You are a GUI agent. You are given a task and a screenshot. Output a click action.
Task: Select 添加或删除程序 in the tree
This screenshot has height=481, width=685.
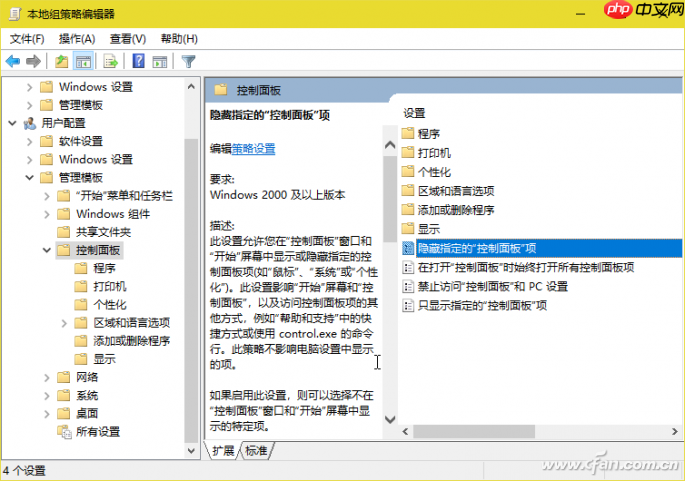pyautogui.click(x=132, y=341)
